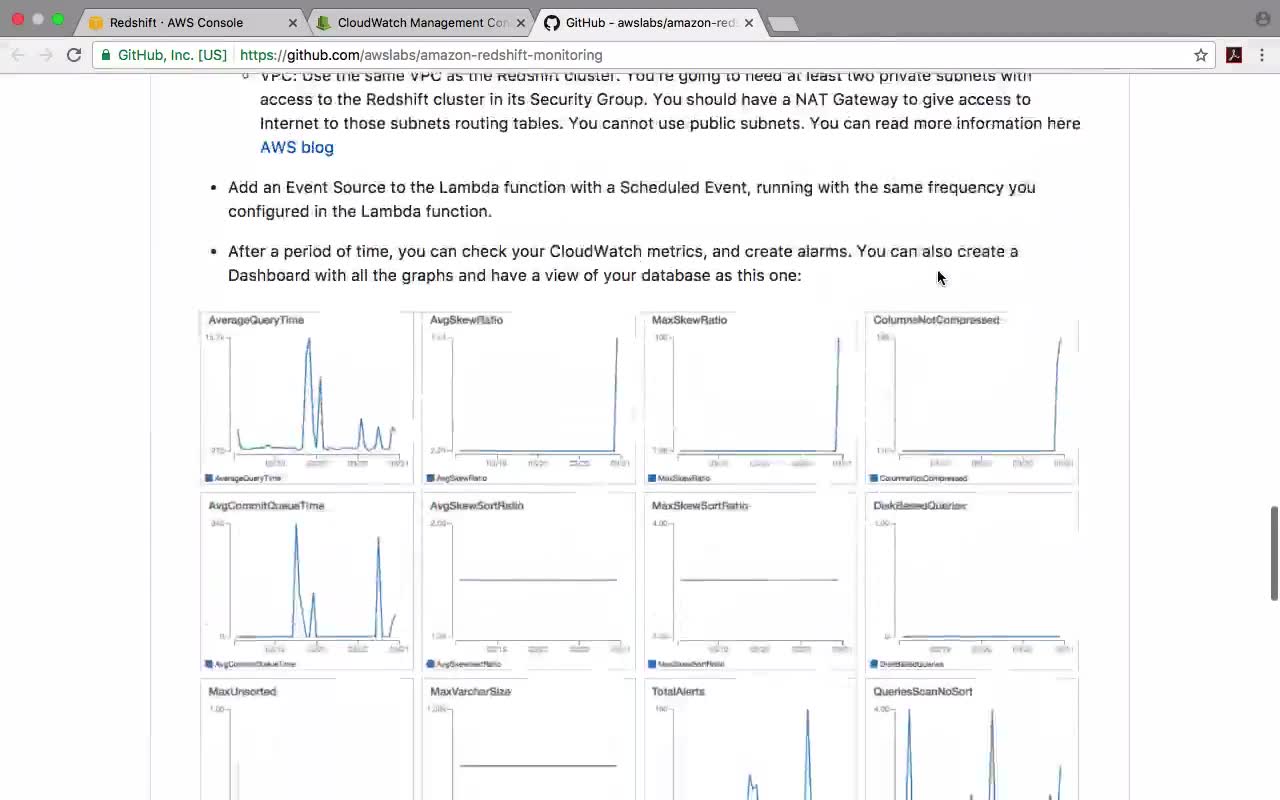Open the AverageQueryTime graph
1280x800 pixels.
pyautogui.click(x=307, y=398)
